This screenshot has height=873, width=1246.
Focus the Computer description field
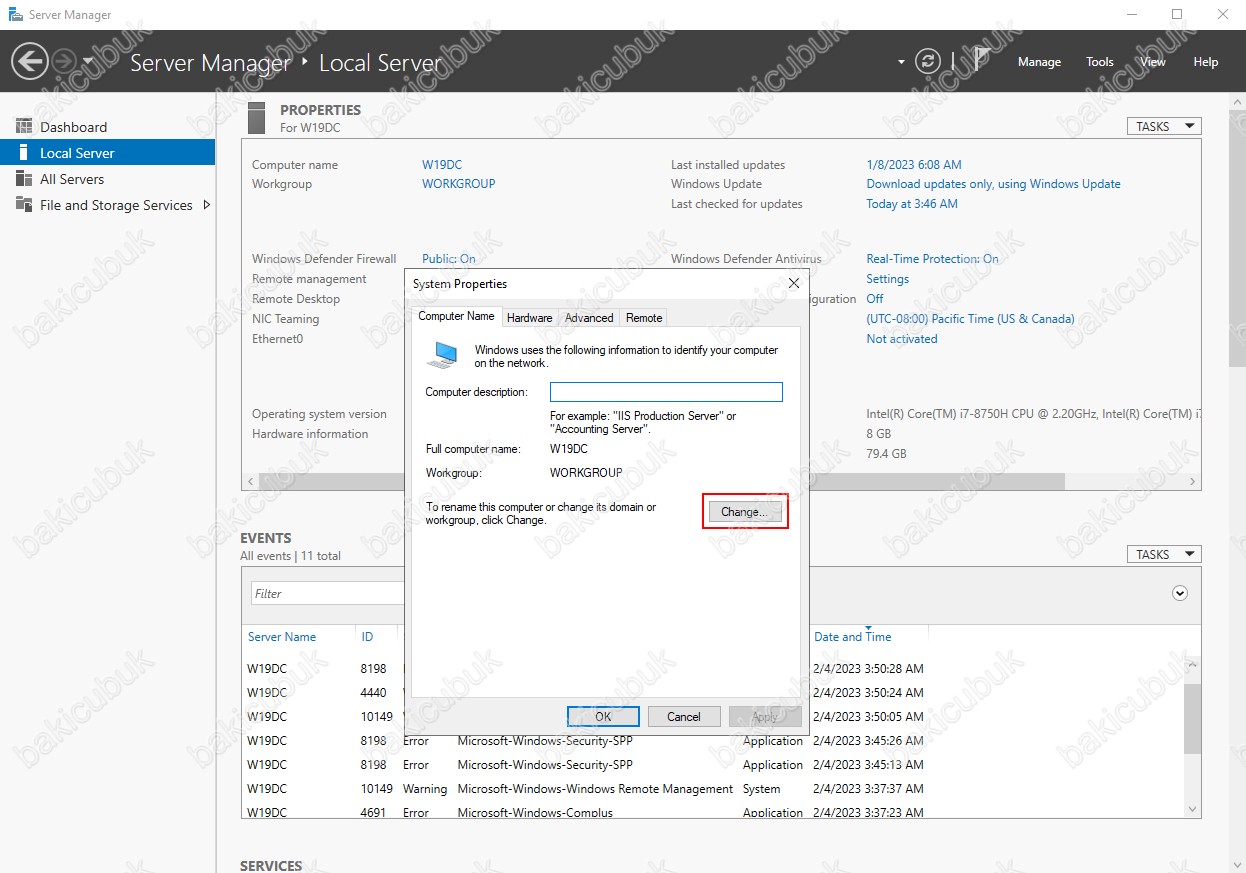666,392
